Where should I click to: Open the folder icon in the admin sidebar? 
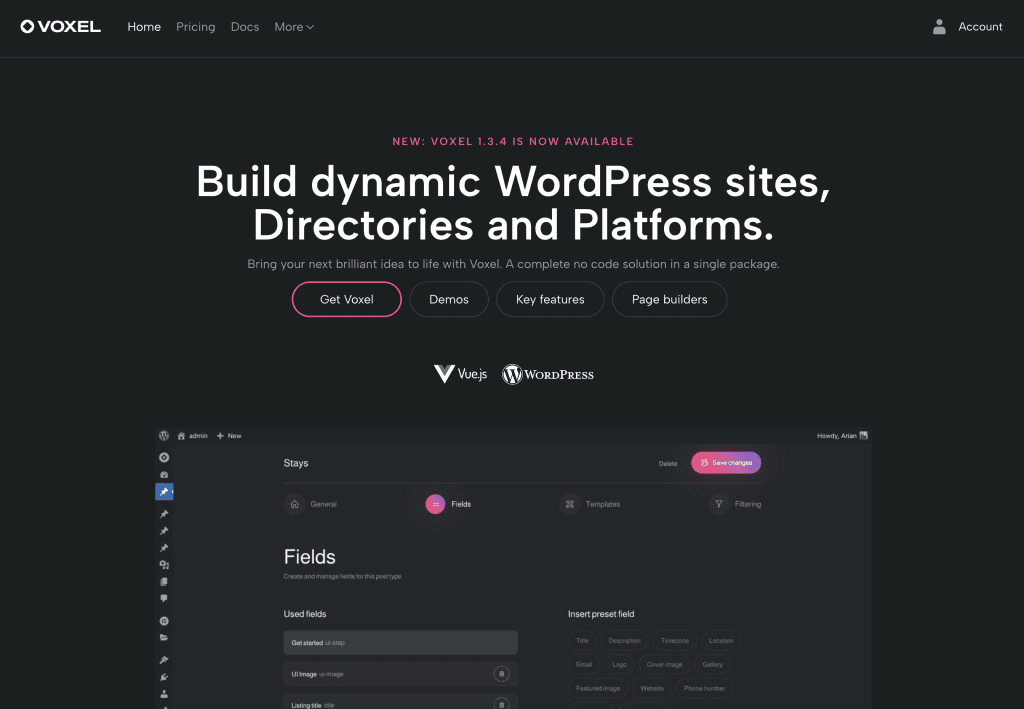pyautogui.click(x=164, y=638)
